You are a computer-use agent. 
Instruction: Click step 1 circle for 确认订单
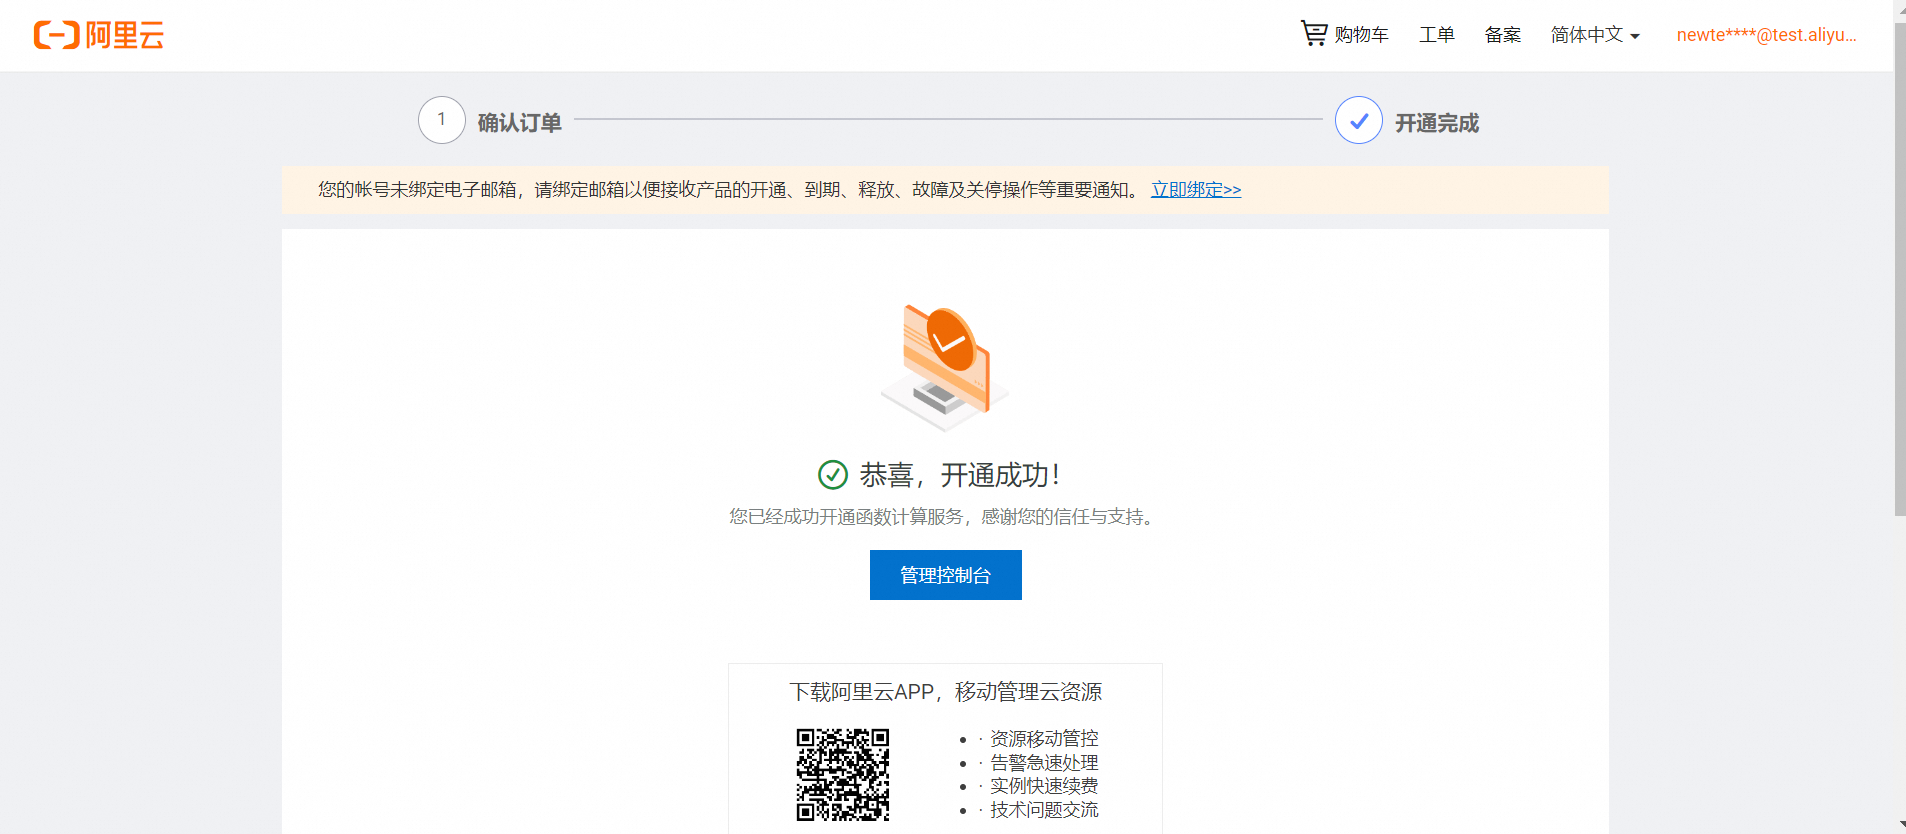442,120
